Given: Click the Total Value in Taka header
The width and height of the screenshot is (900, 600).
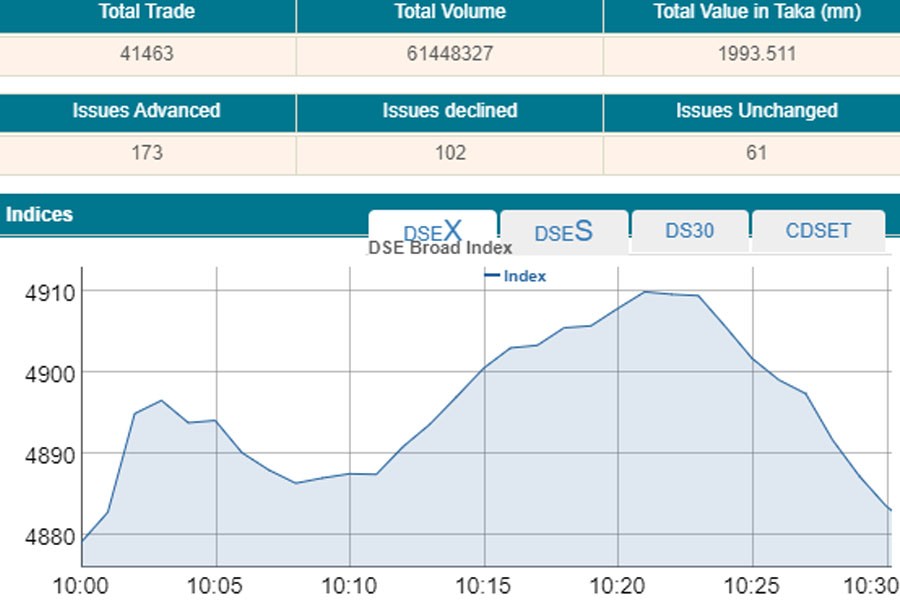Looking at the screenshot, I should click(756, 13).
